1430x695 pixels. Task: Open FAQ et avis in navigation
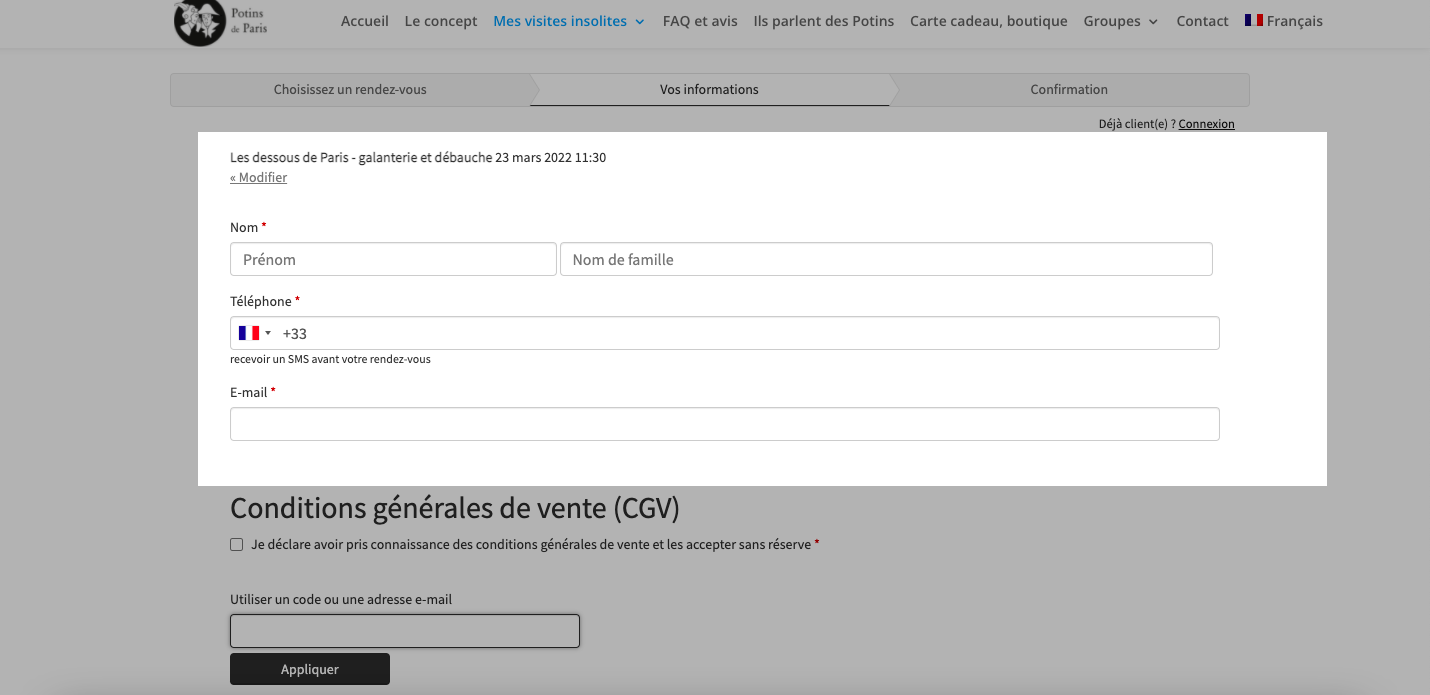click(700, 21)
